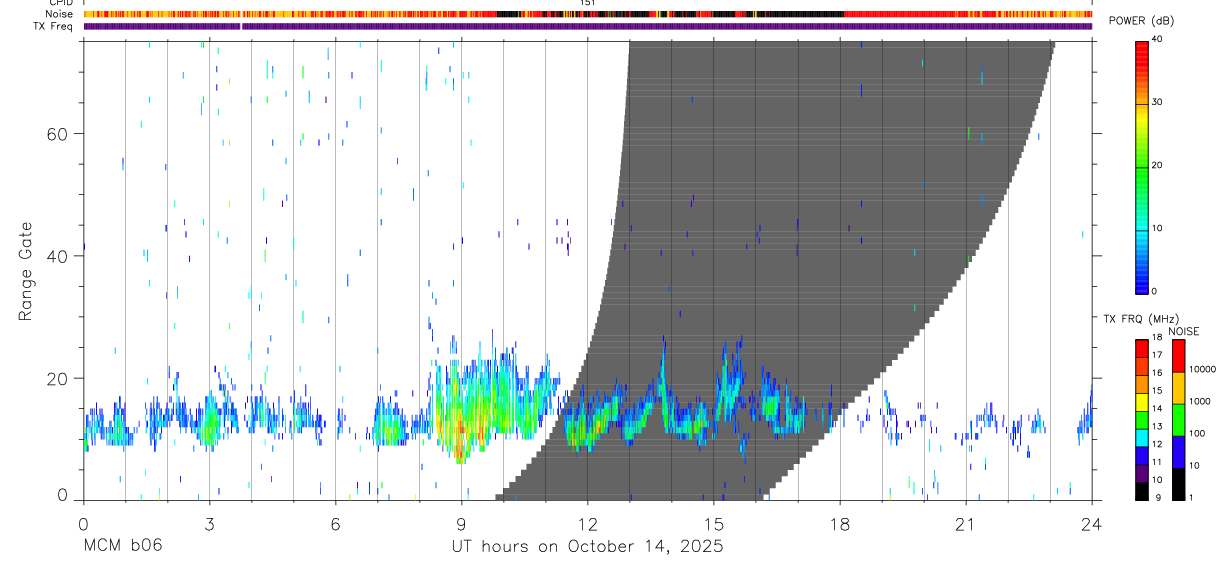Click the 100 label on the noise scale
Screen dimensions: 1228x567
1198,433
